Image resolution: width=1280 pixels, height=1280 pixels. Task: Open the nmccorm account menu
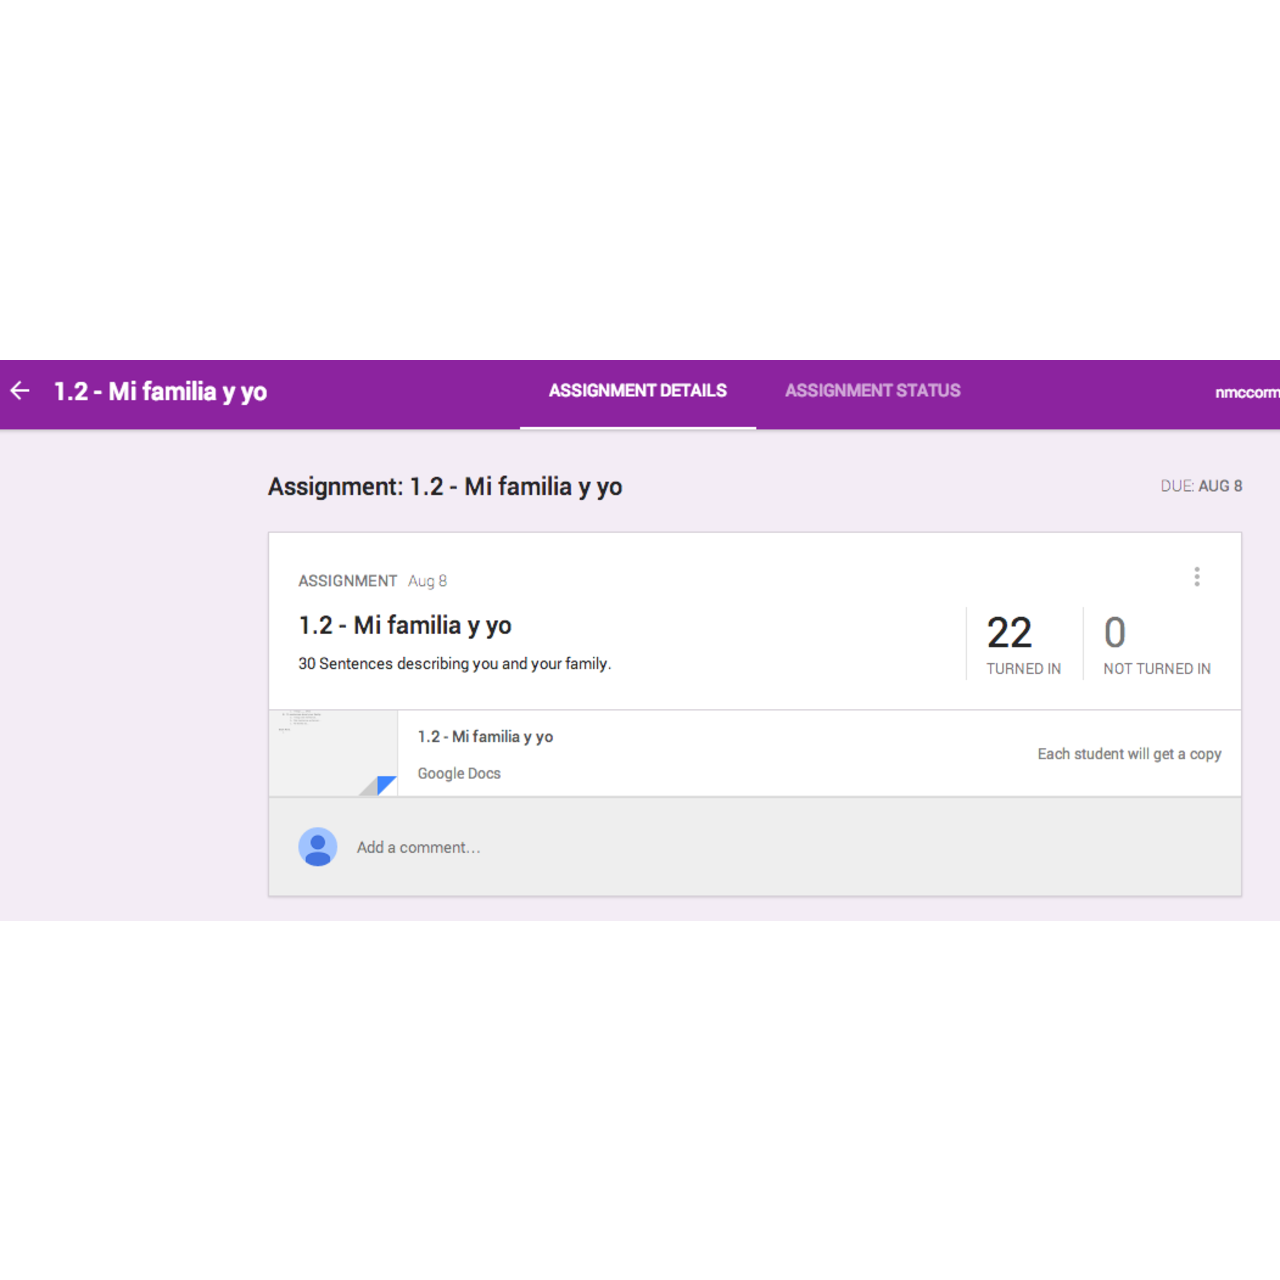[x=1246, y=393]
